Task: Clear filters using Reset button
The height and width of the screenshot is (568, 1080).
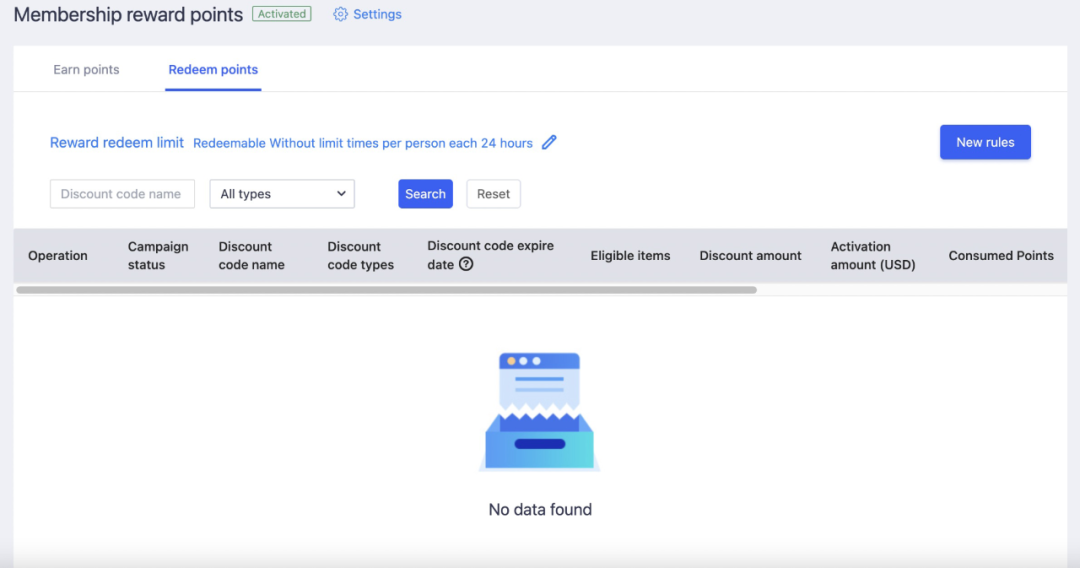Action: click(x=493, y=193)
